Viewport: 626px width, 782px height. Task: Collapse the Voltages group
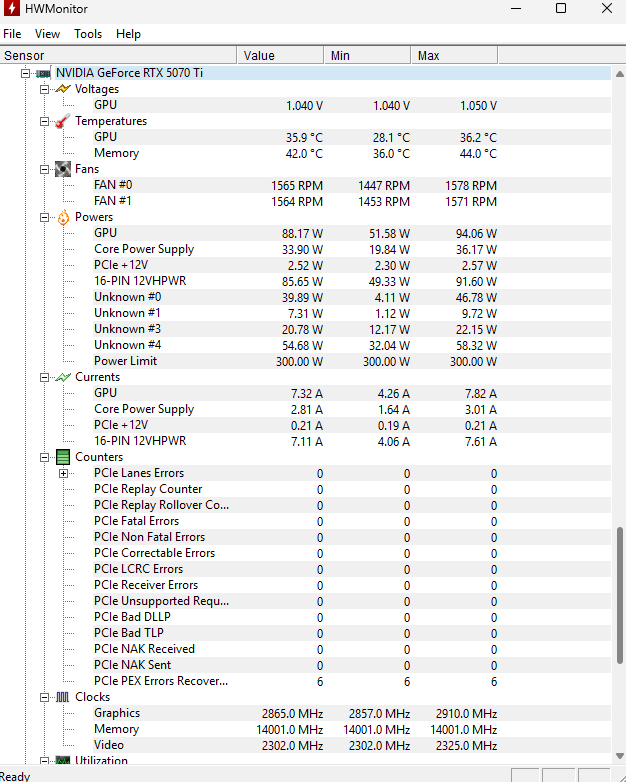tap(44, 89)
